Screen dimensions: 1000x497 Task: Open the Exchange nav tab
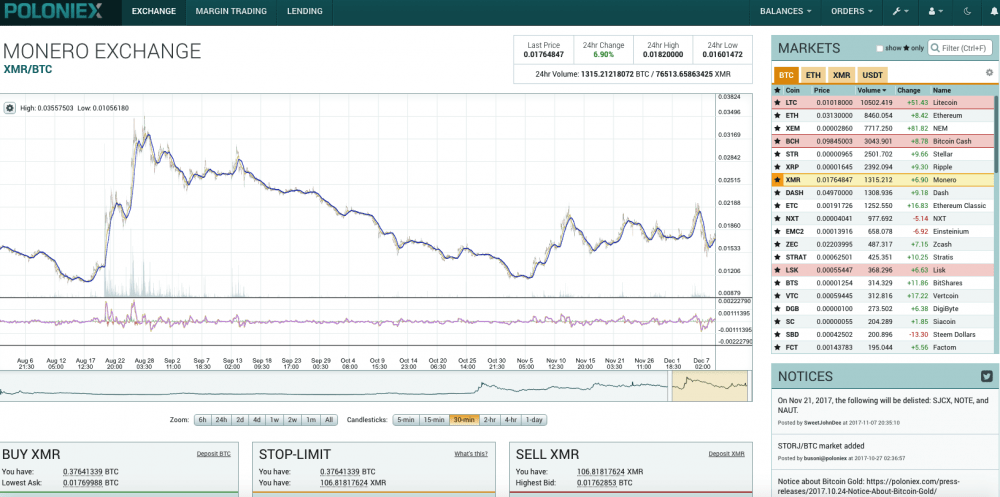click(x=154, y=11)
